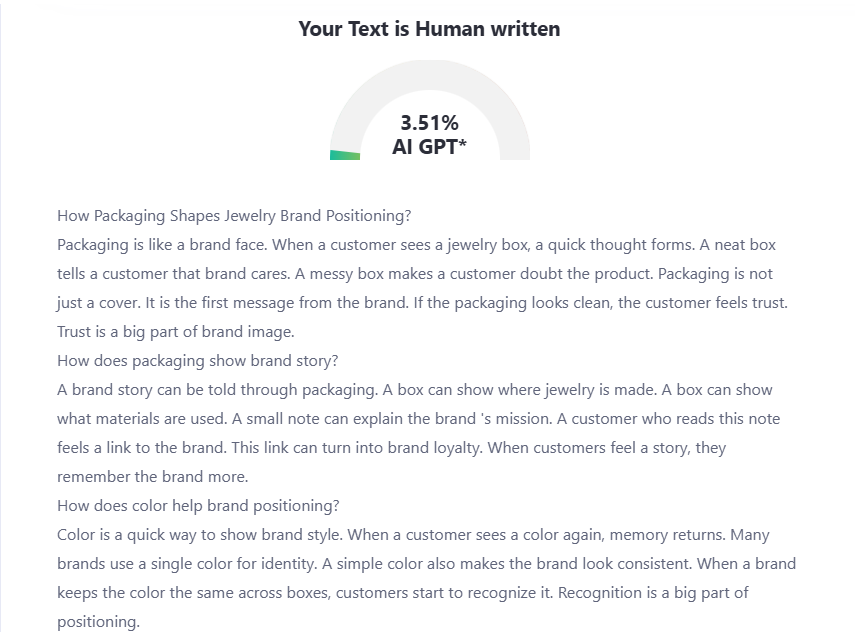This screenshot has width=855, height=632.
Task: Click the last word "positioning." at the bottom
Action: tap(98, 622)
